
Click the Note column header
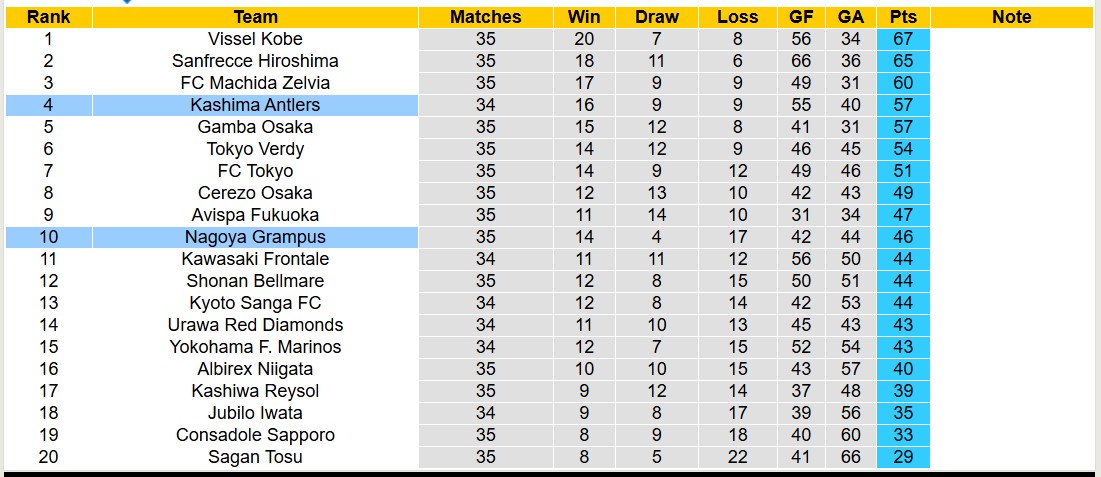pos(1012,17)
